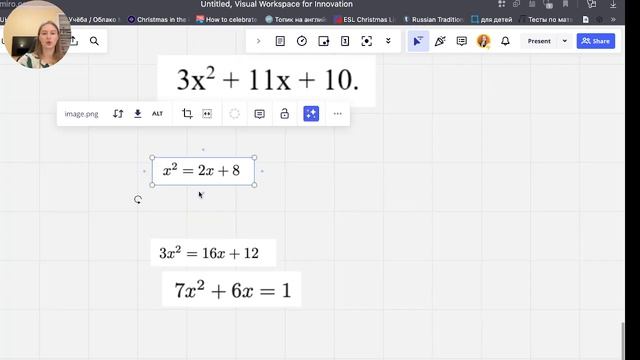The width and height of the screenshot is (640, 360).
Task: Download the selected image
Action: pos(138,114)
